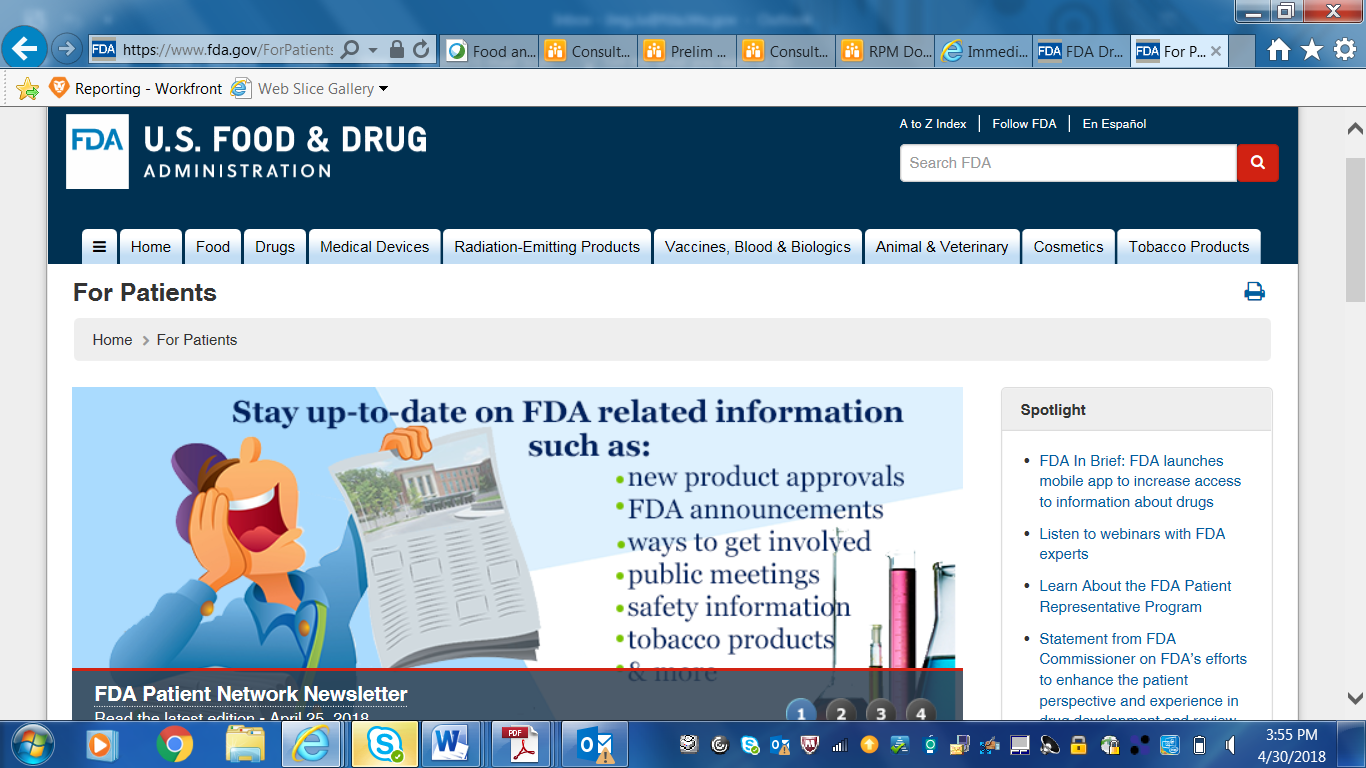Open the Tobacco Products navigation tab
This screenshot has width=1366, height=768.
(1189, 247)
